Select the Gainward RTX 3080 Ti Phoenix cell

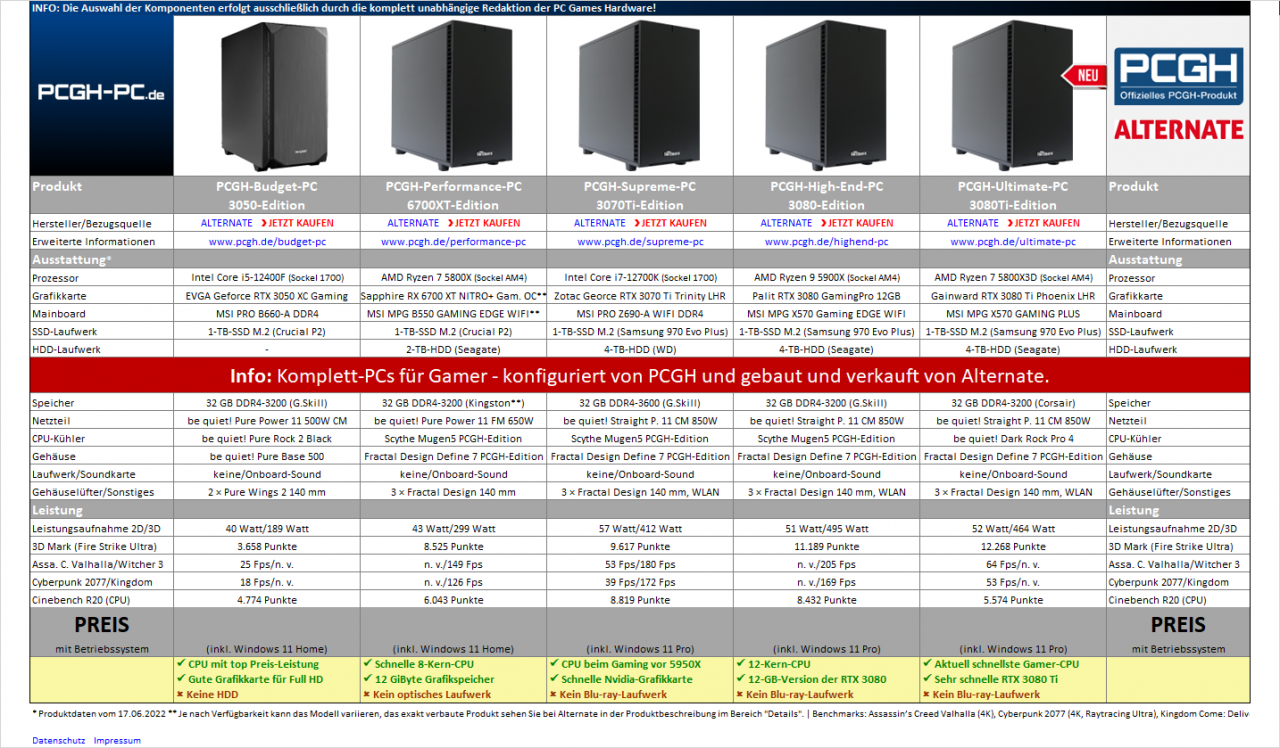coord(1014,296)
